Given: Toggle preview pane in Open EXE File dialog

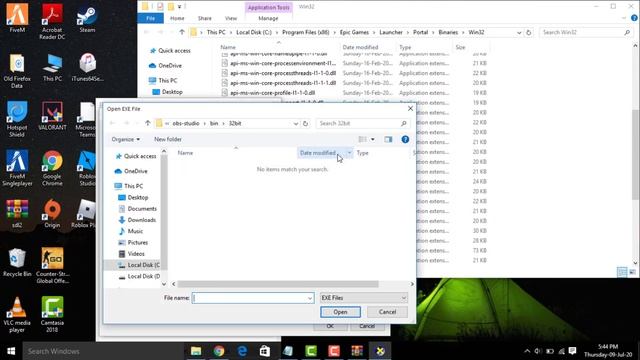Looking at the screenshot, I should click(388, 140).
